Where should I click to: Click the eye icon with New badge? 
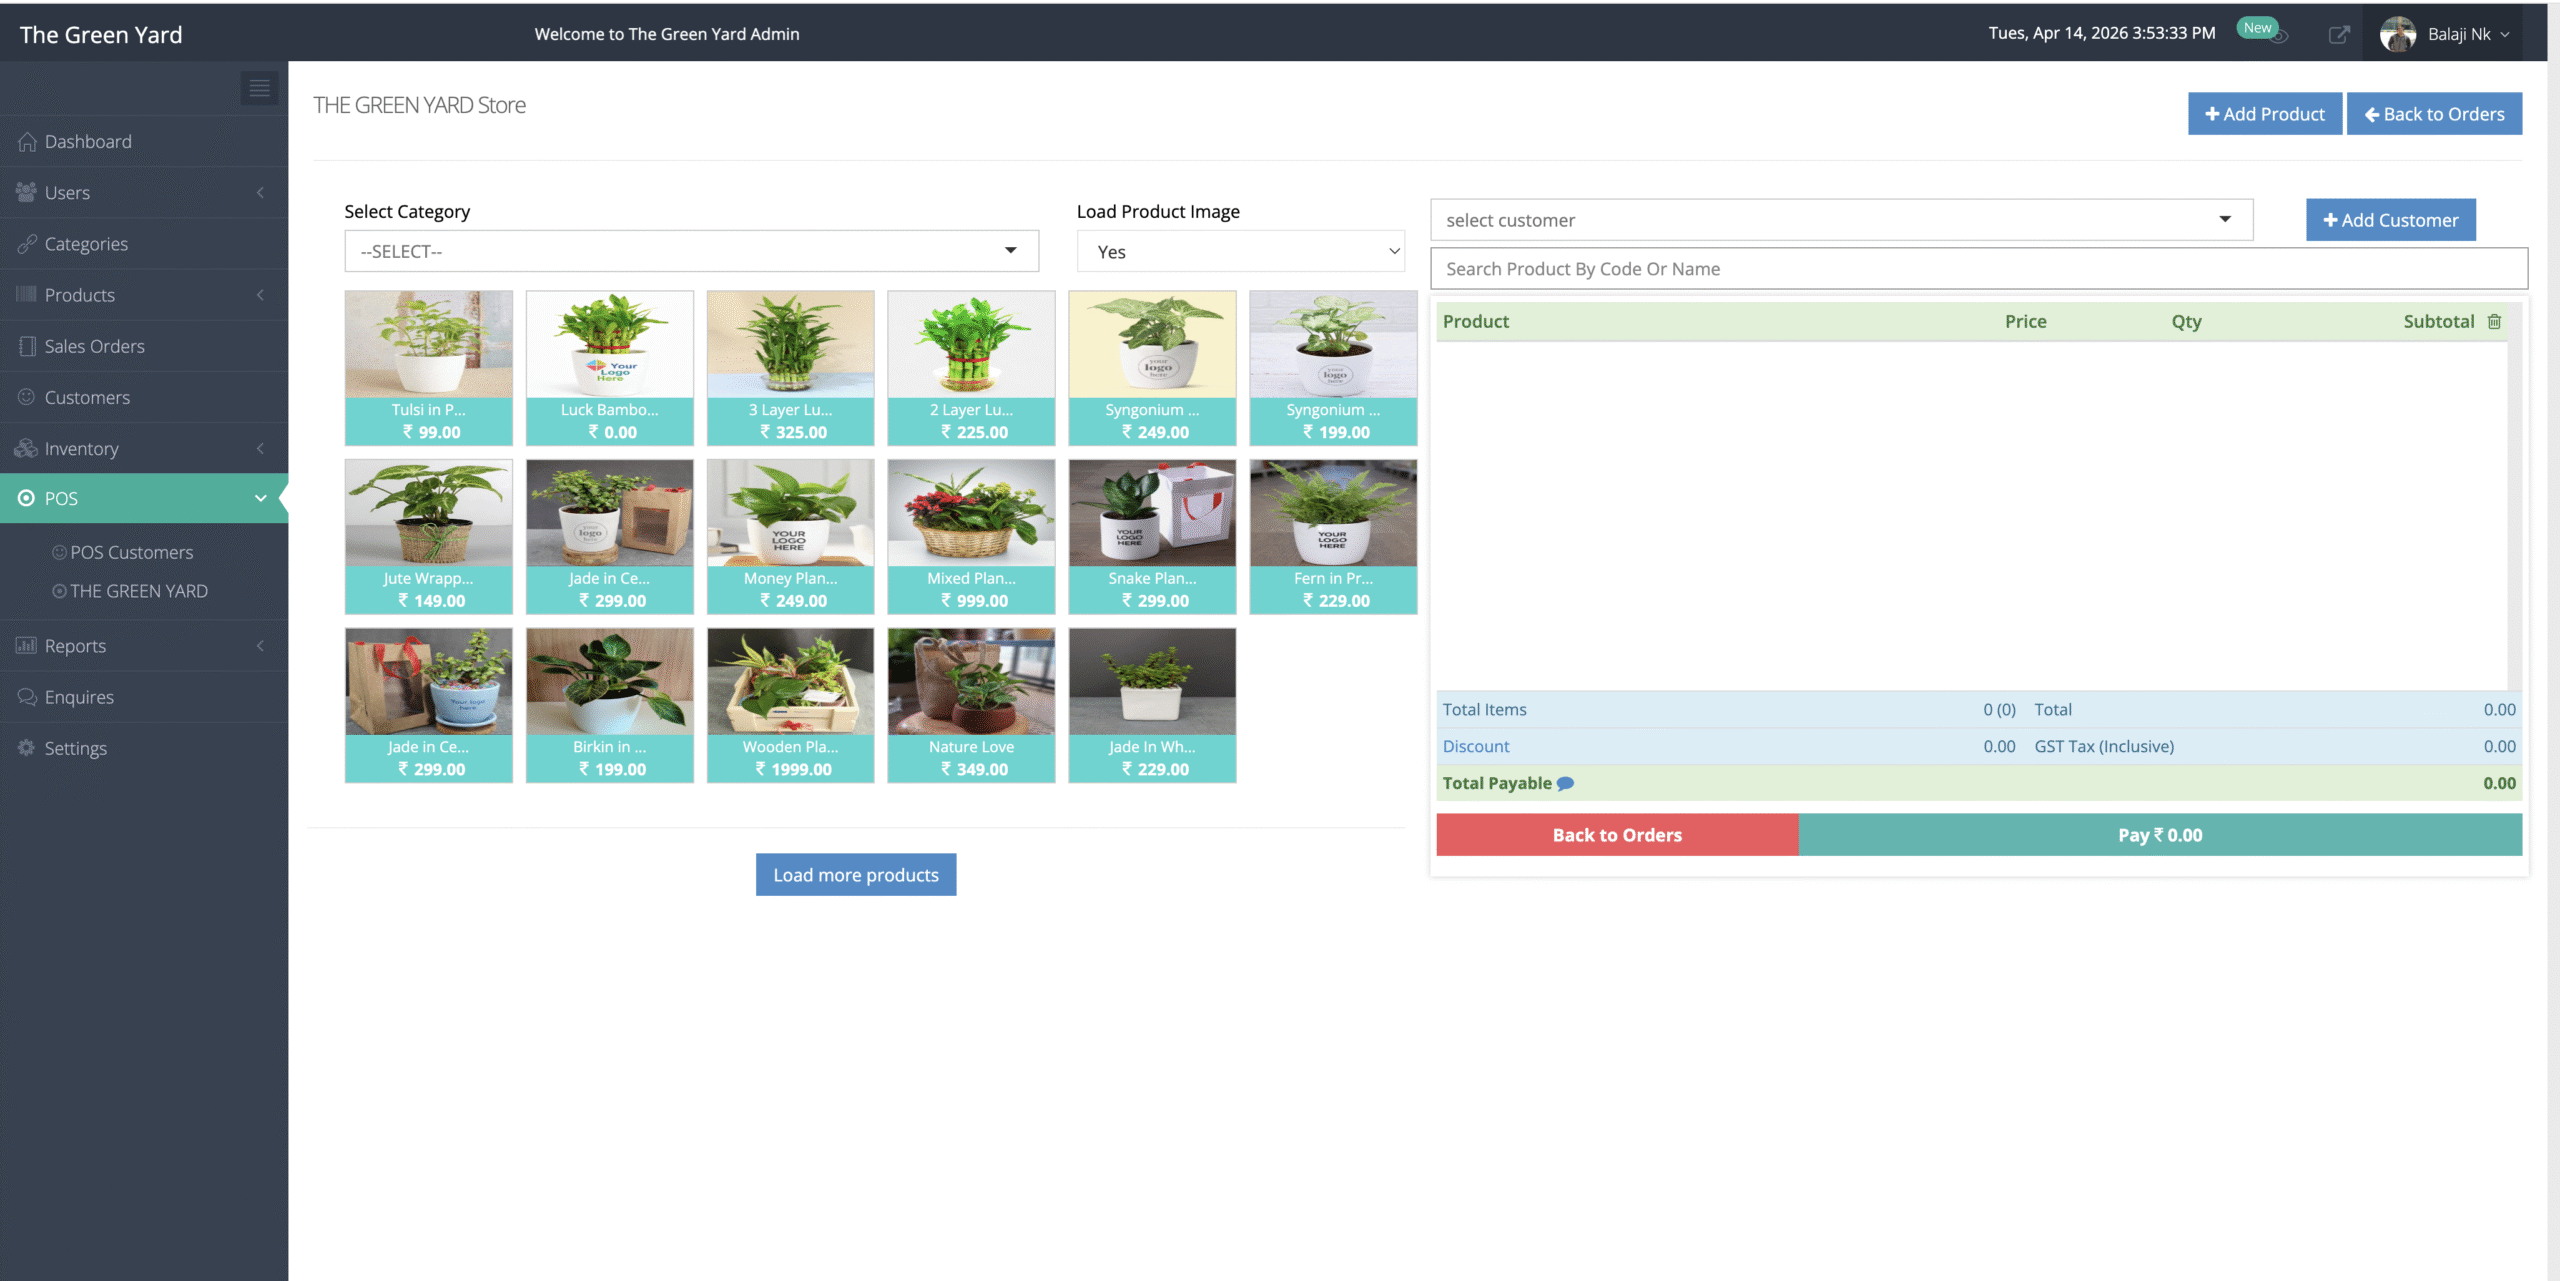2279,37
